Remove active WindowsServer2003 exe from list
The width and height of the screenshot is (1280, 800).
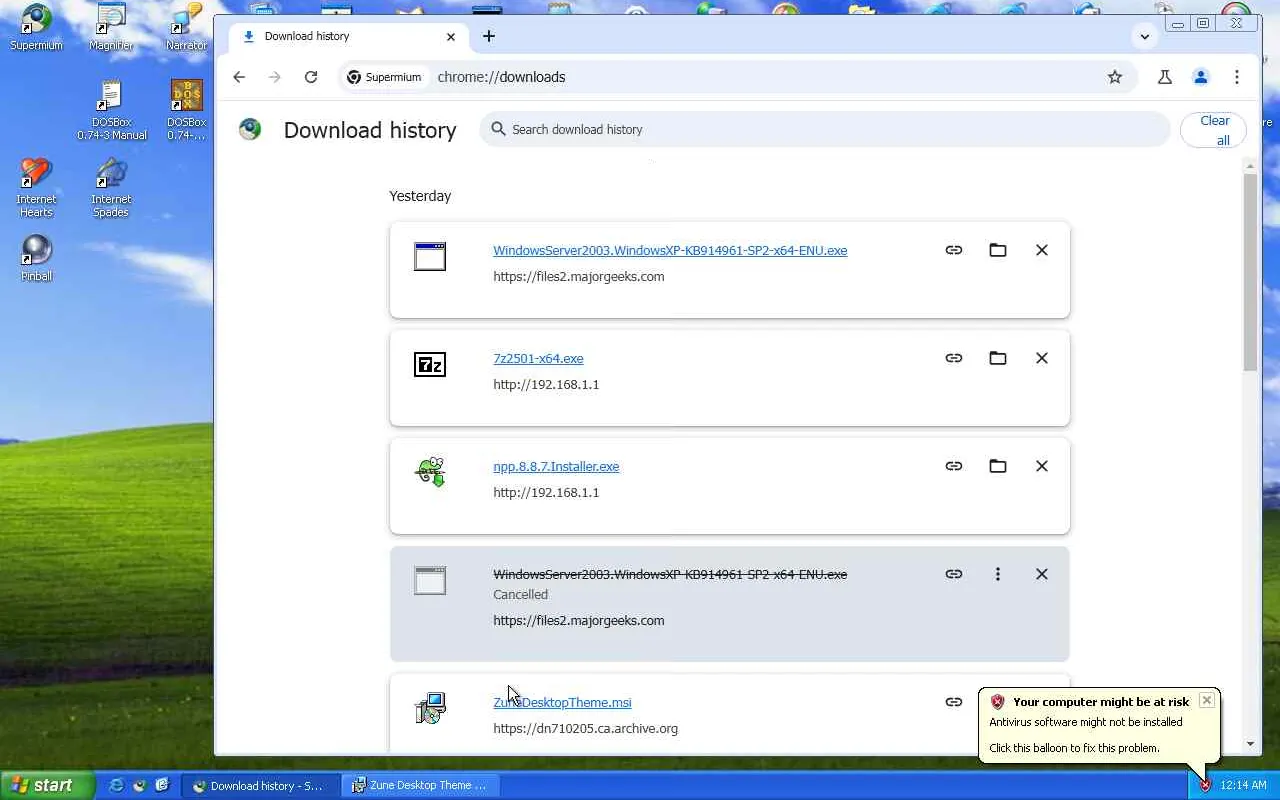click(x=1042, y=250)
